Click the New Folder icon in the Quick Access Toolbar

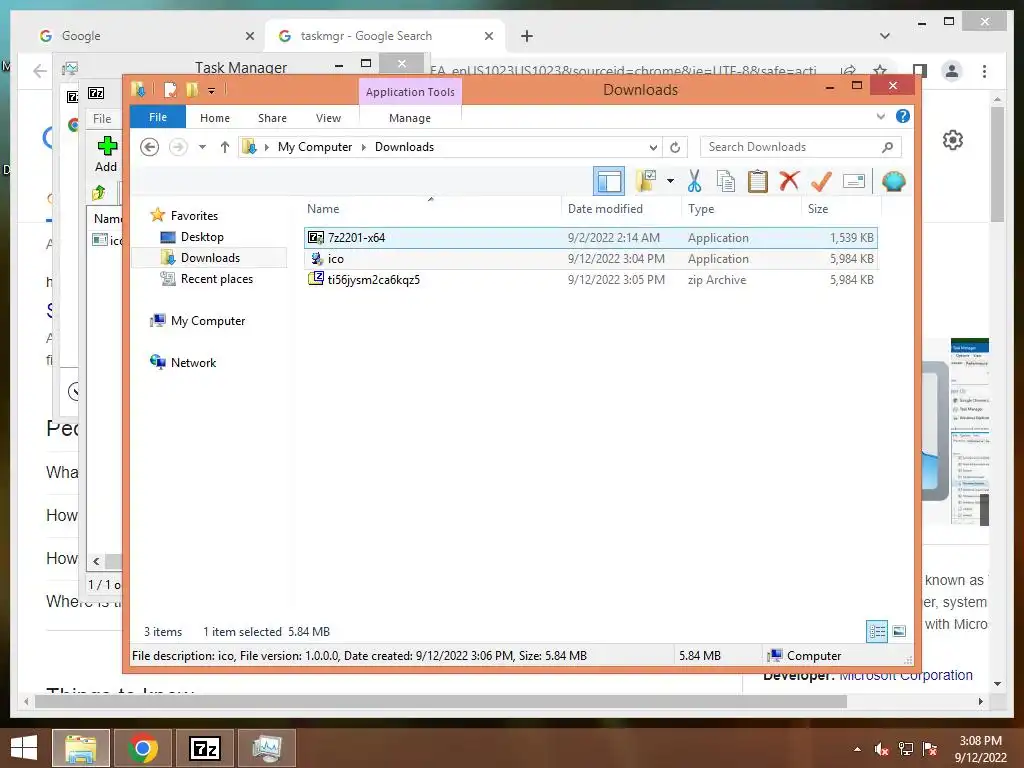tap(192, 89)
